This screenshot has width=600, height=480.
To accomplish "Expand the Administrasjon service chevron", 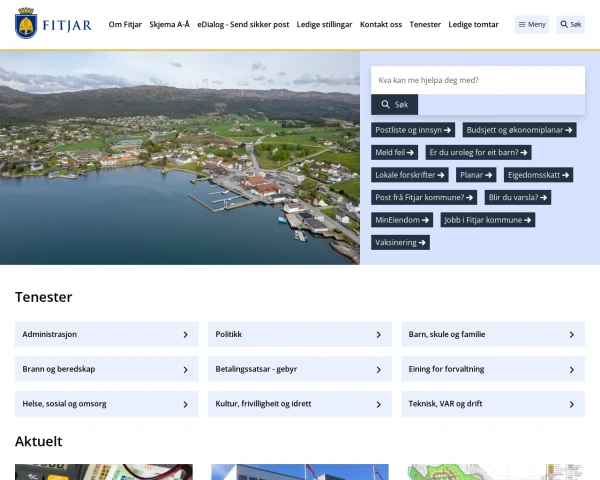I will (185, 335).
